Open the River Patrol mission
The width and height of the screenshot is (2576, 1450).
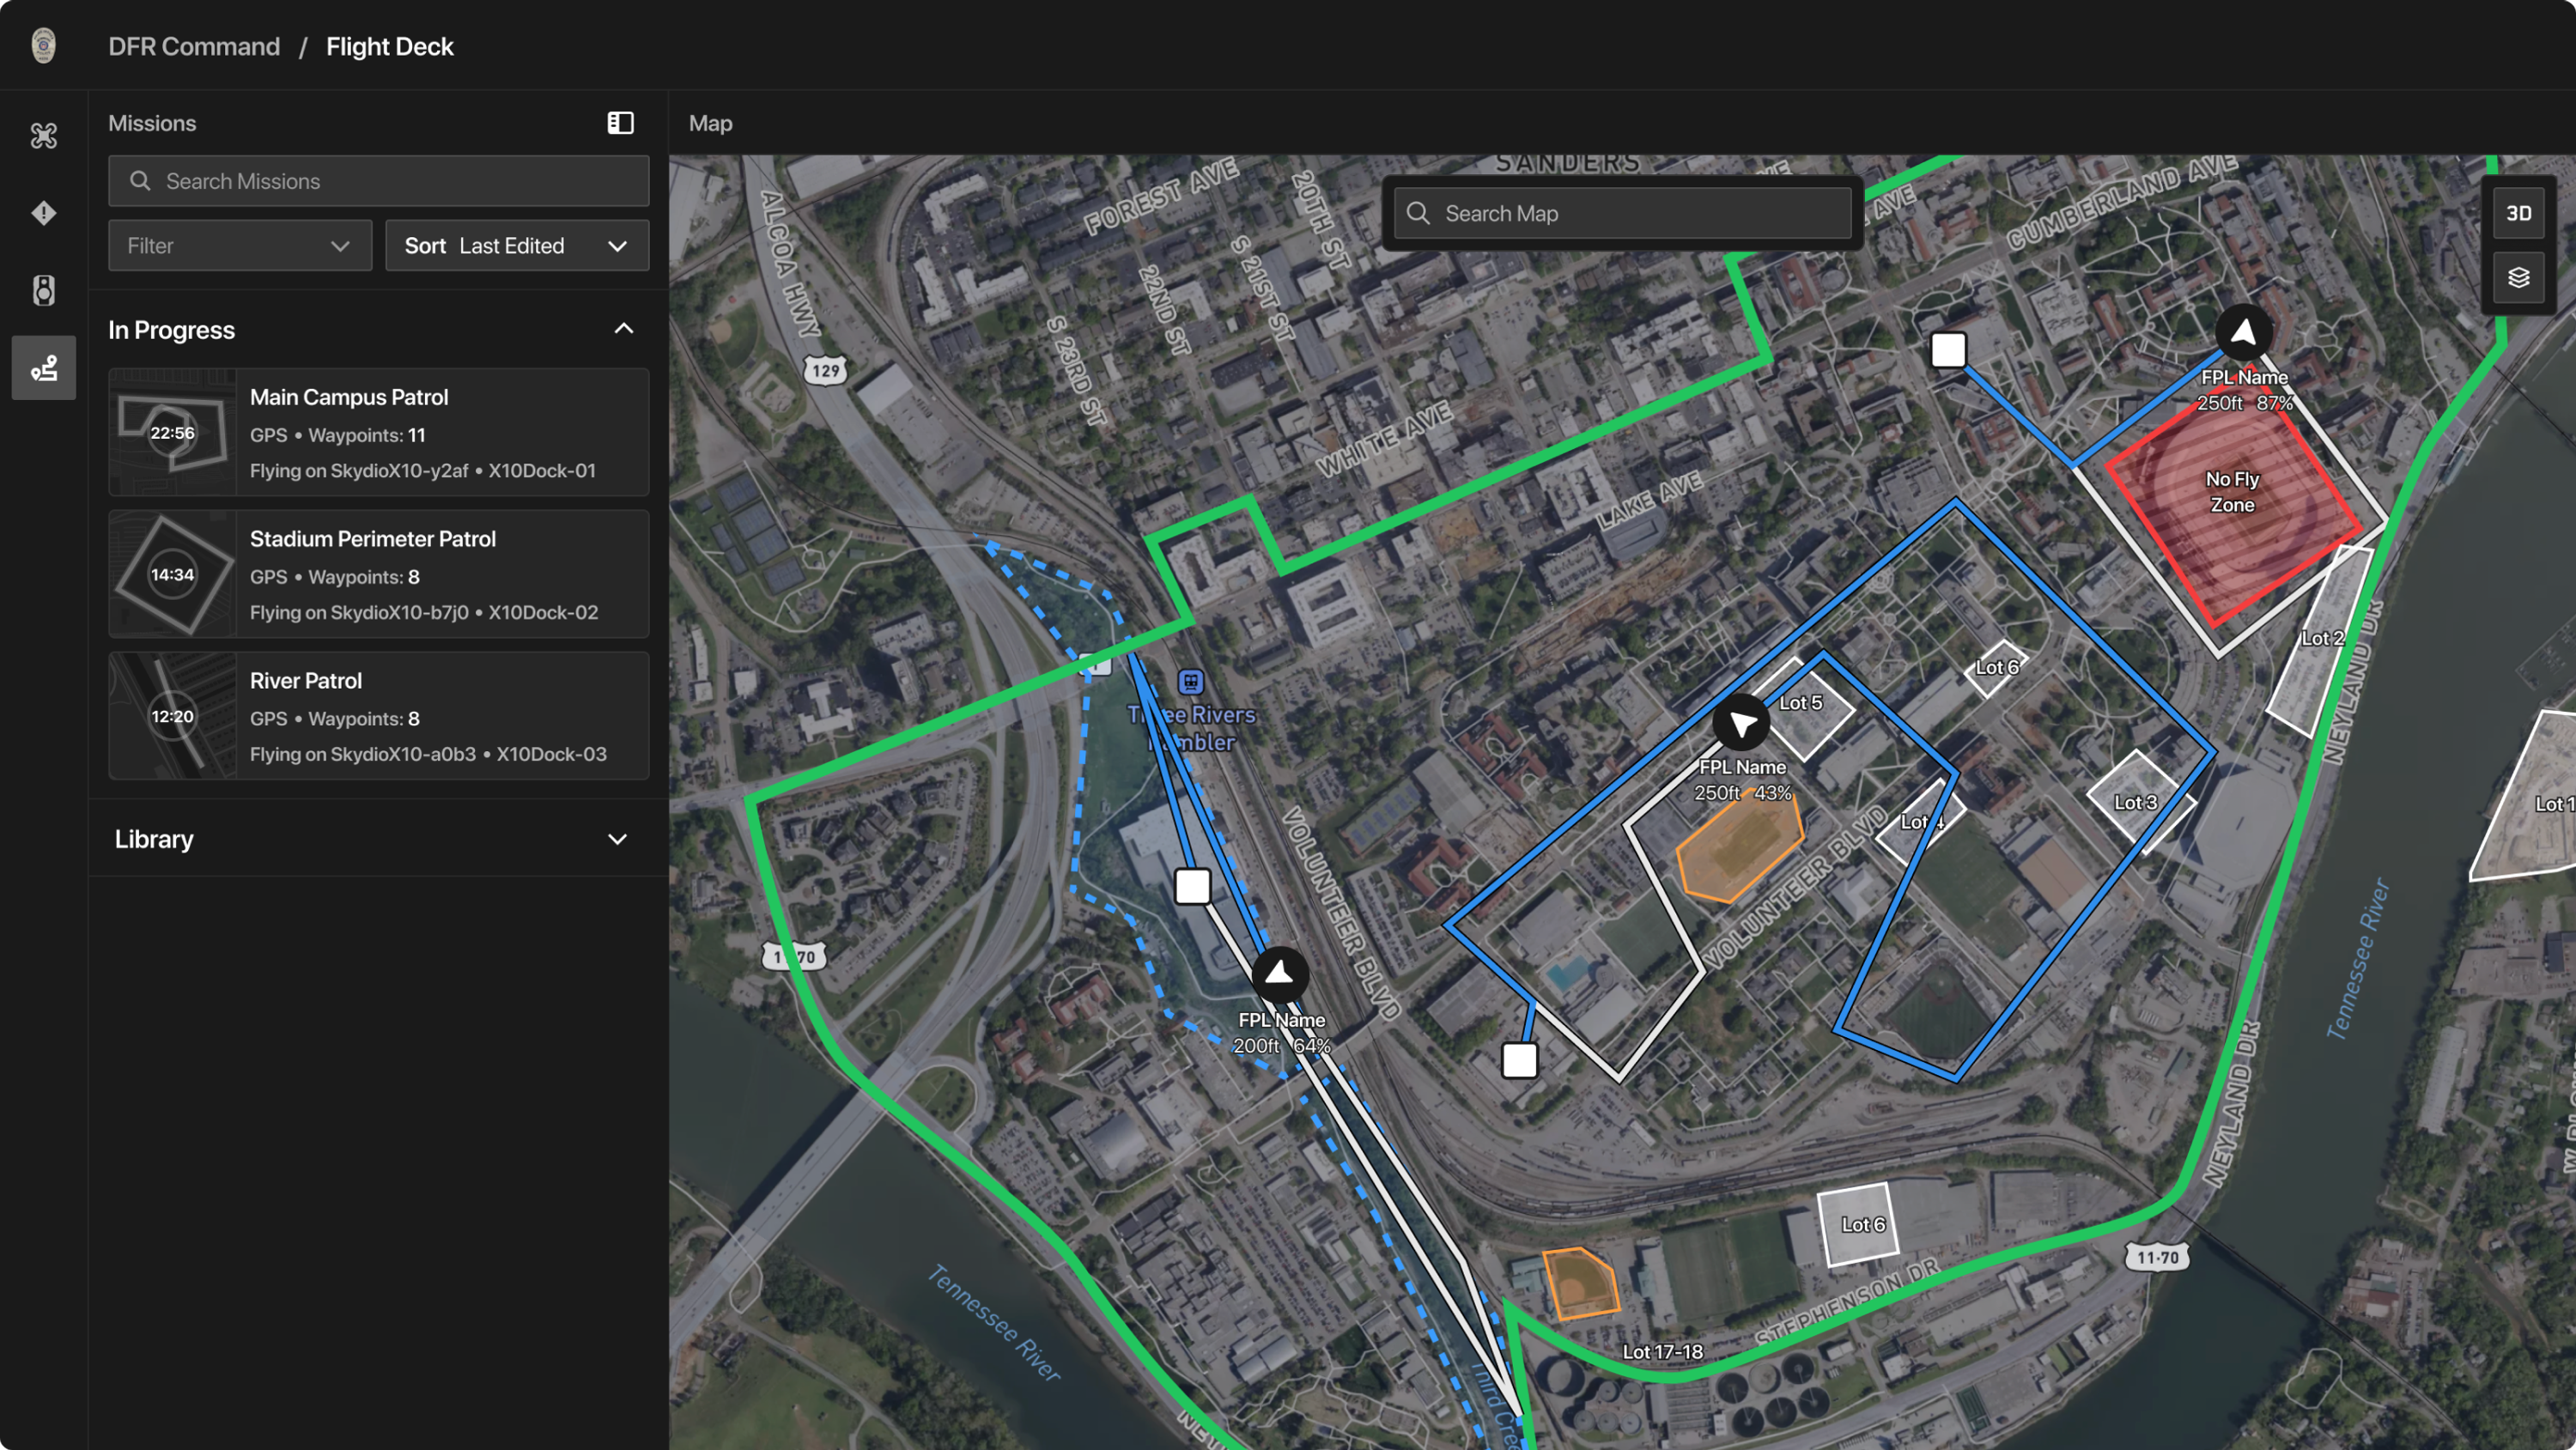[x=379, y=716]
